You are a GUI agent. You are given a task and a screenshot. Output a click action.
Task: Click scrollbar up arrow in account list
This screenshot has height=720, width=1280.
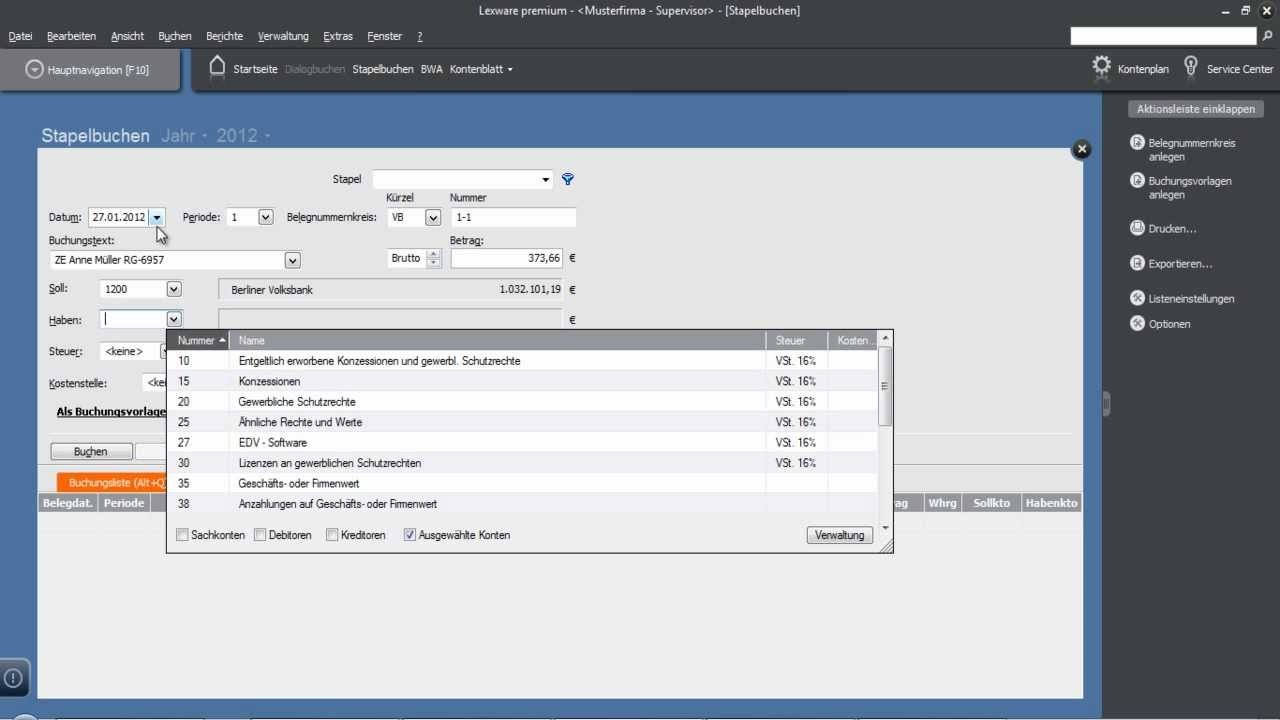[885, 339]
